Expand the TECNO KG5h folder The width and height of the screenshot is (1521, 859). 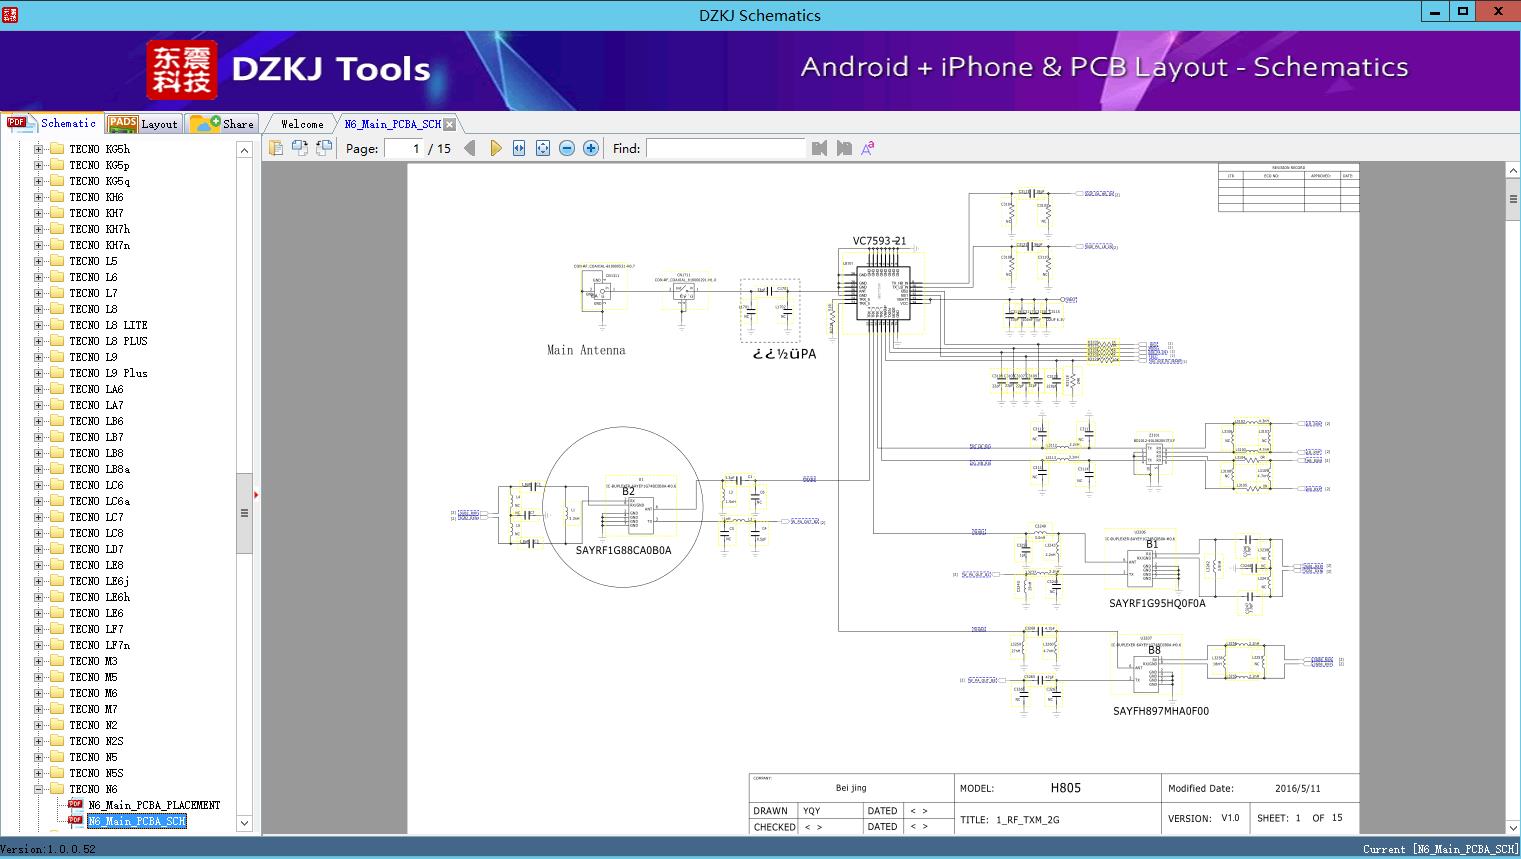38,149
